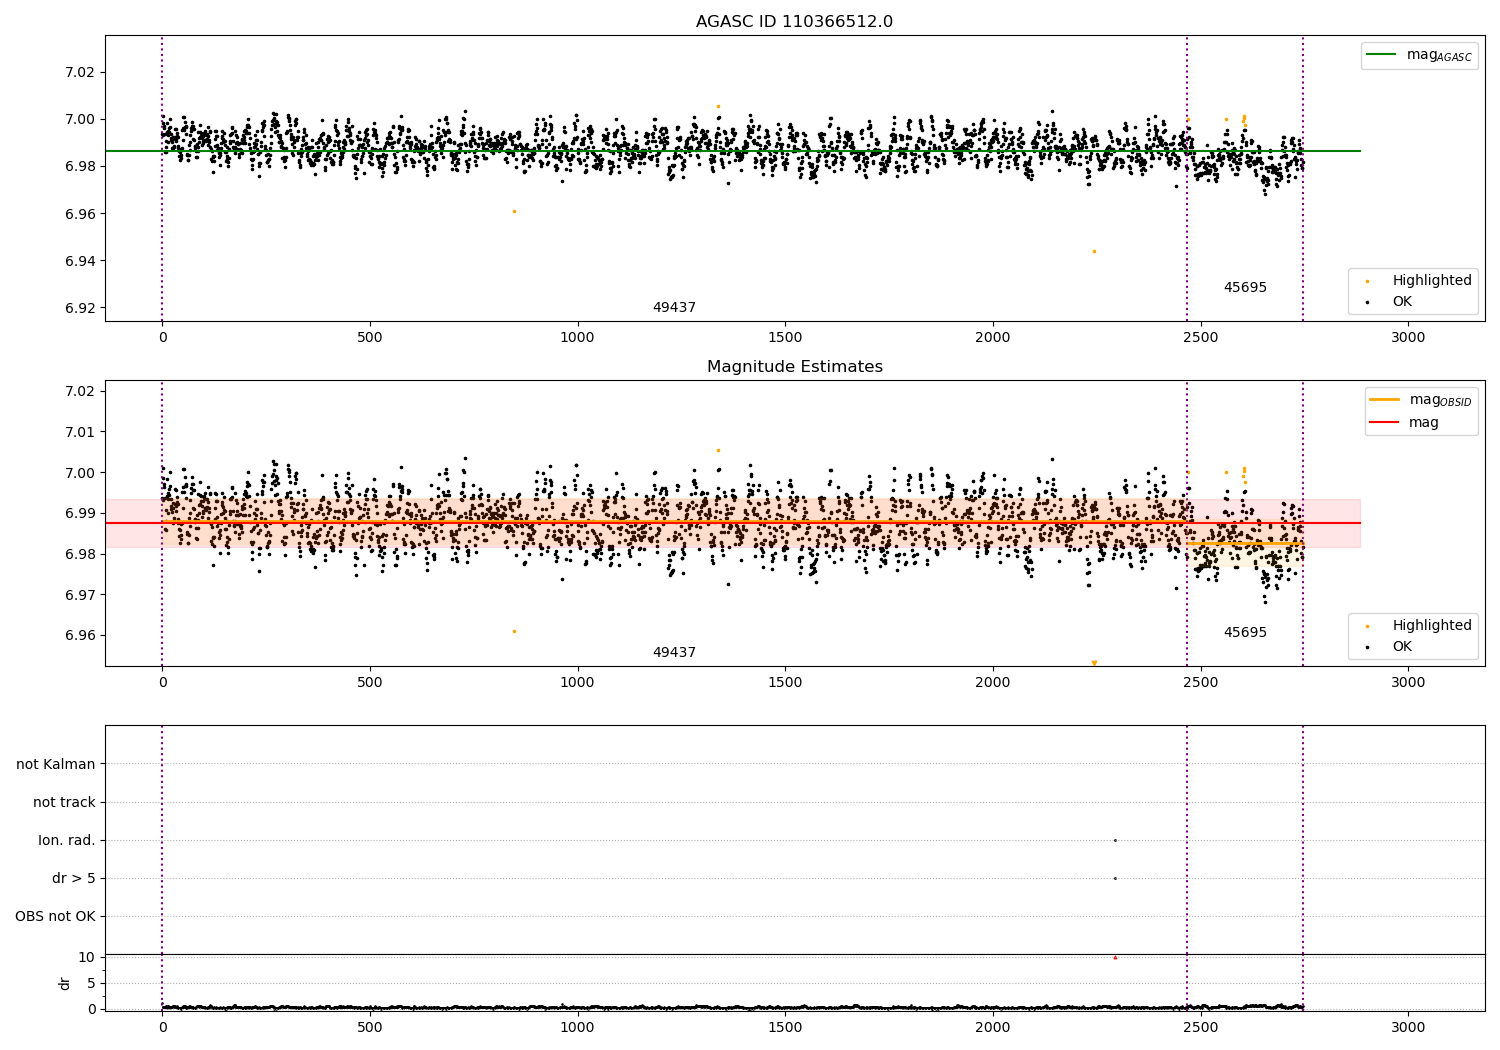1500x1050 pixels.
Task: Click the 'not Kalman' axis label
Action: point(56,765)
